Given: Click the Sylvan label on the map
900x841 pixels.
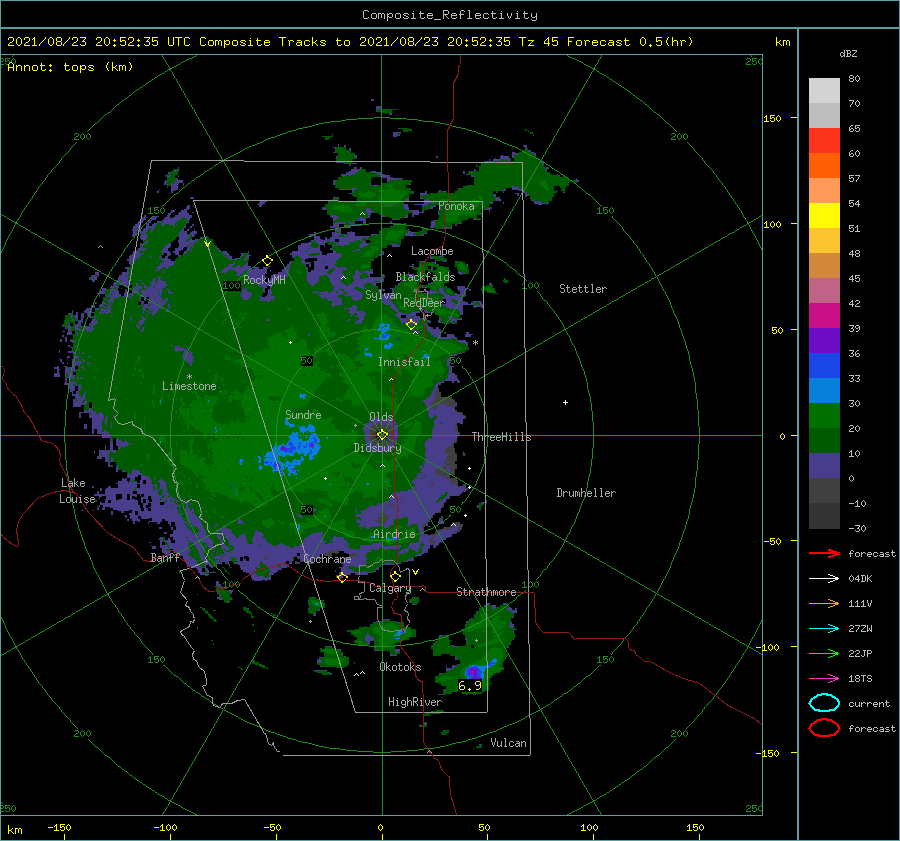Looking at the screenshot, I should click(x=383, y=295).
